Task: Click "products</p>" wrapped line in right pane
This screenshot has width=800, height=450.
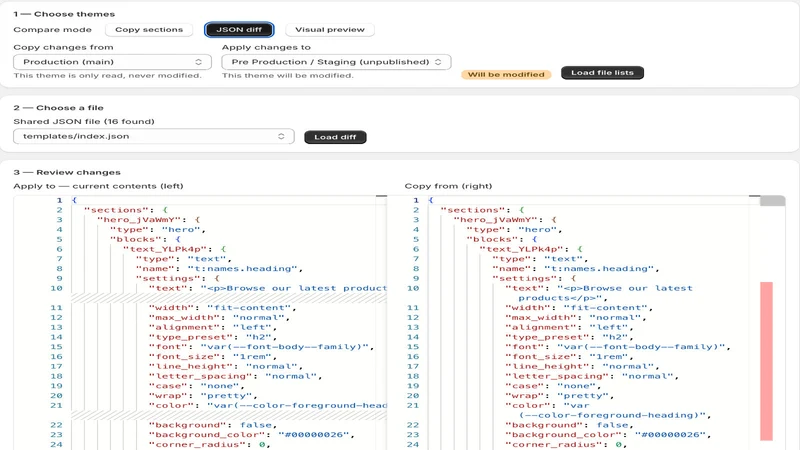Action: click(x=560, y=298)
